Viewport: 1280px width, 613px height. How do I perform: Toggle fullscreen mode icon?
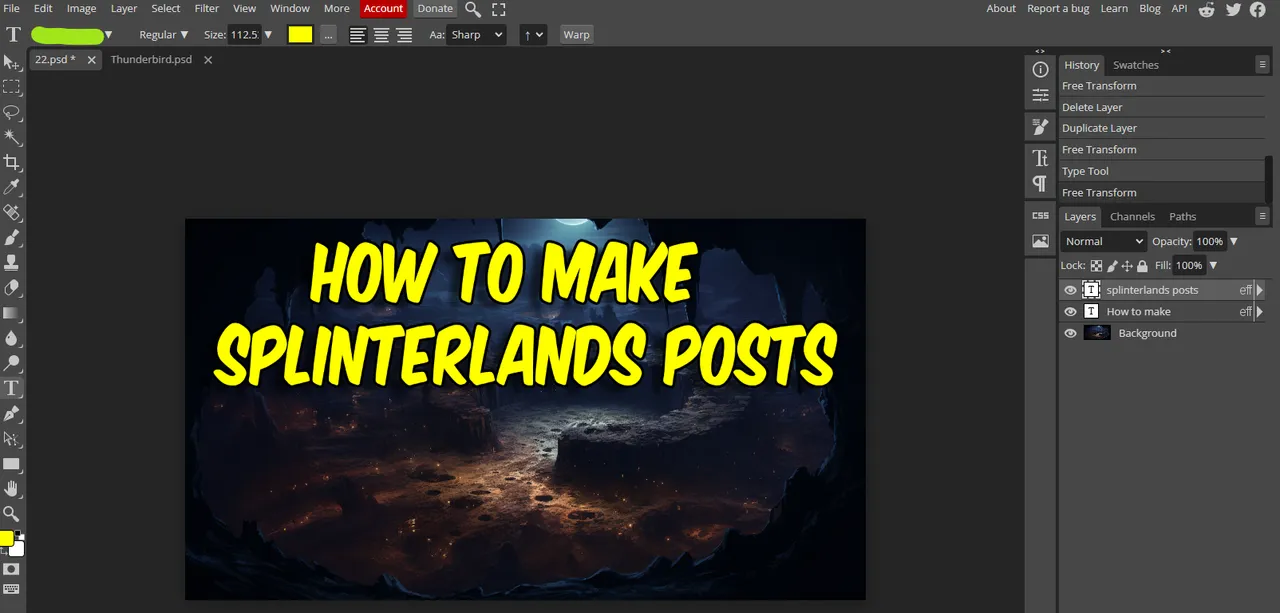pyautogui.click(x=498, y=9)
